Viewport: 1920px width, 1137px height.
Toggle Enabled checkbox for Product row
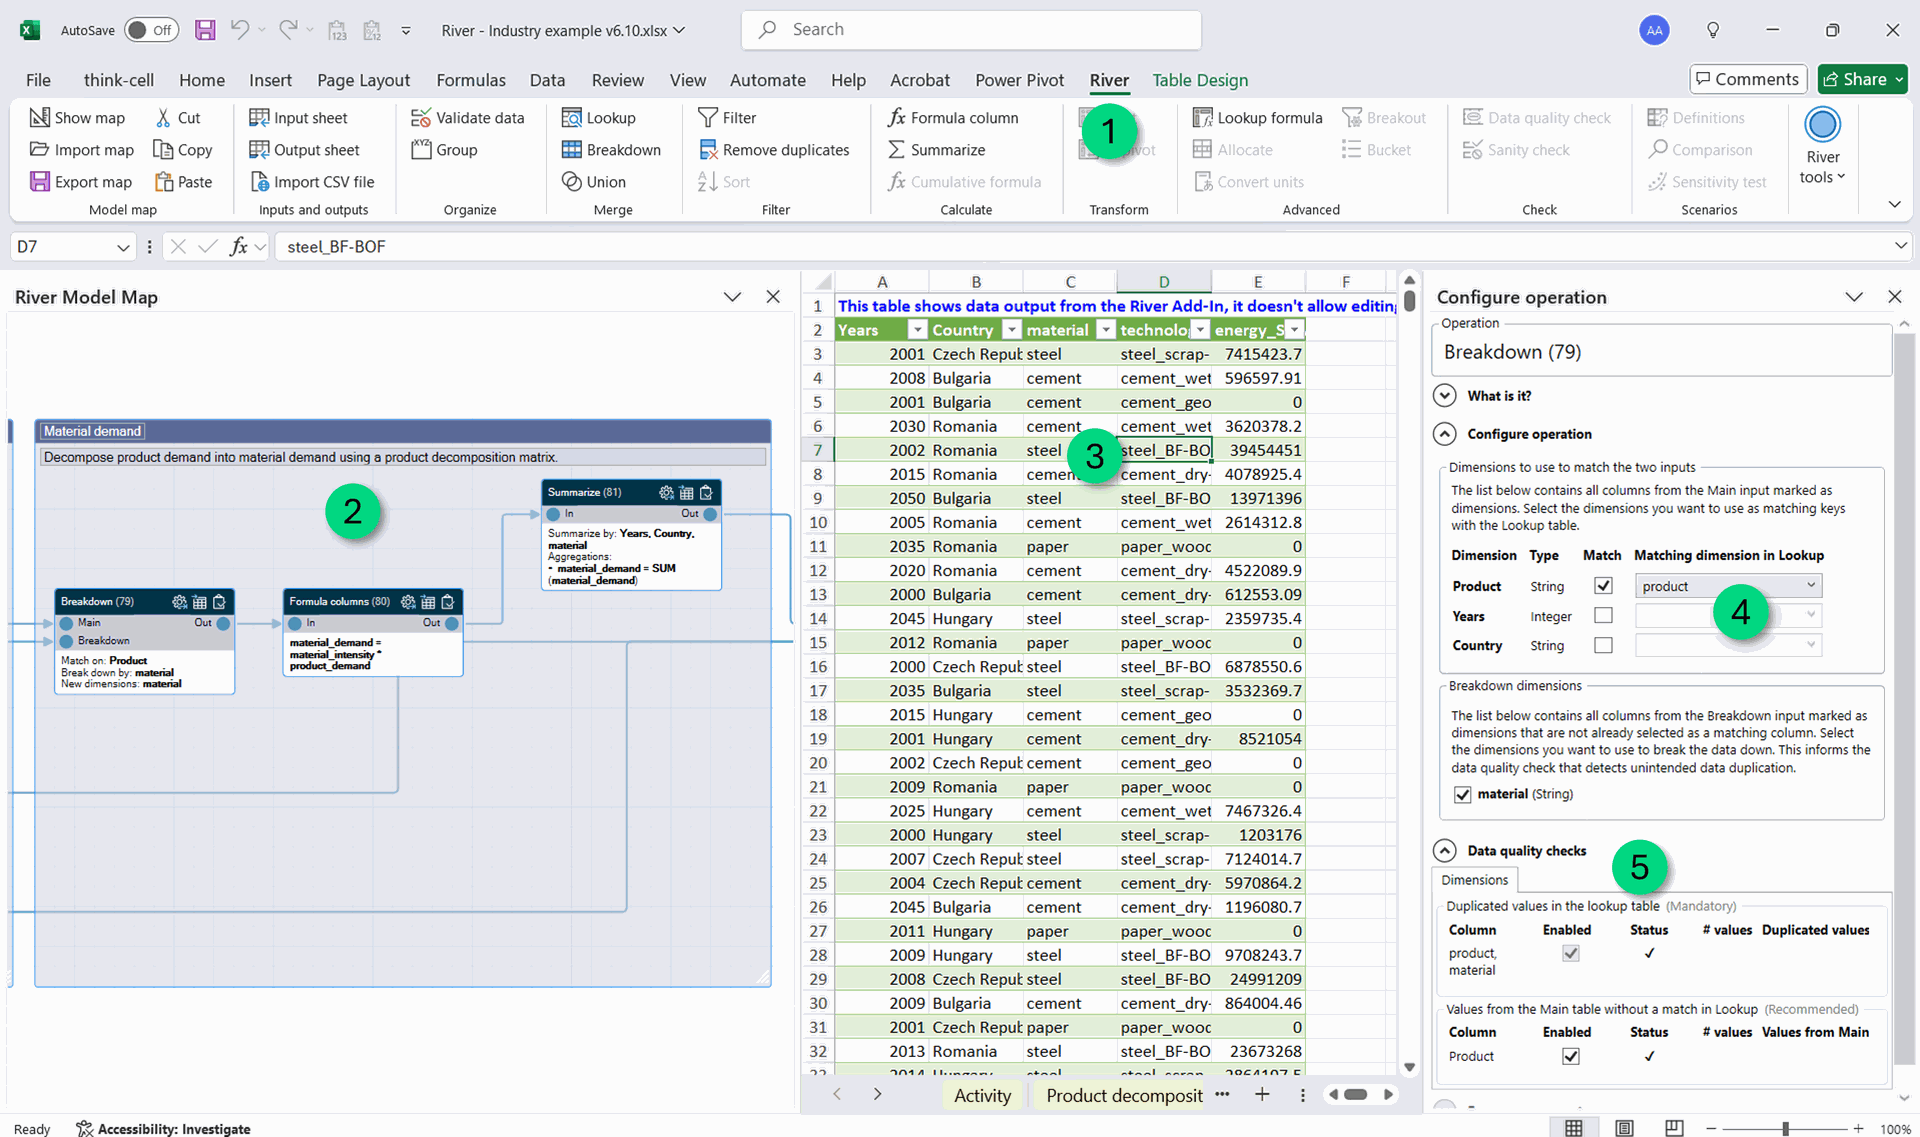click(1571, 1056)
